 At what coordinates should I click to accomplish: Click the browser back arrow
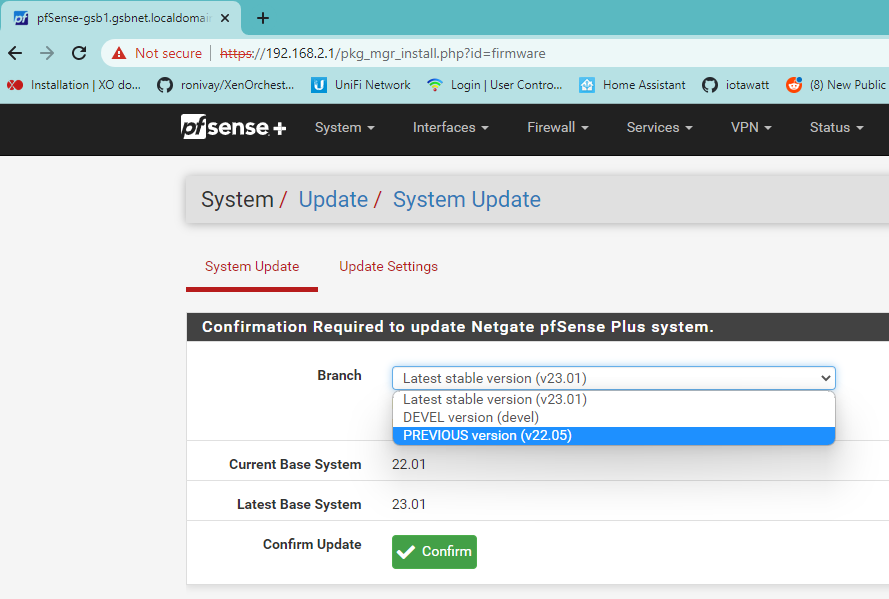[x=15, y=53]
